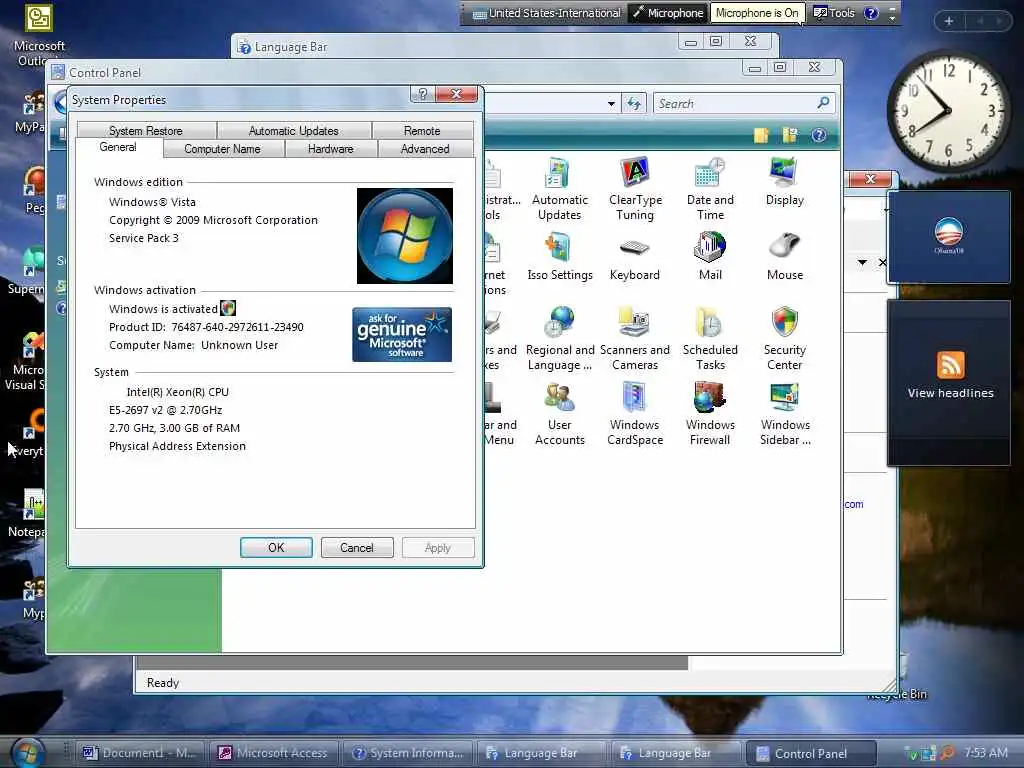Switch to System Information taskbar button

point(409,753)
